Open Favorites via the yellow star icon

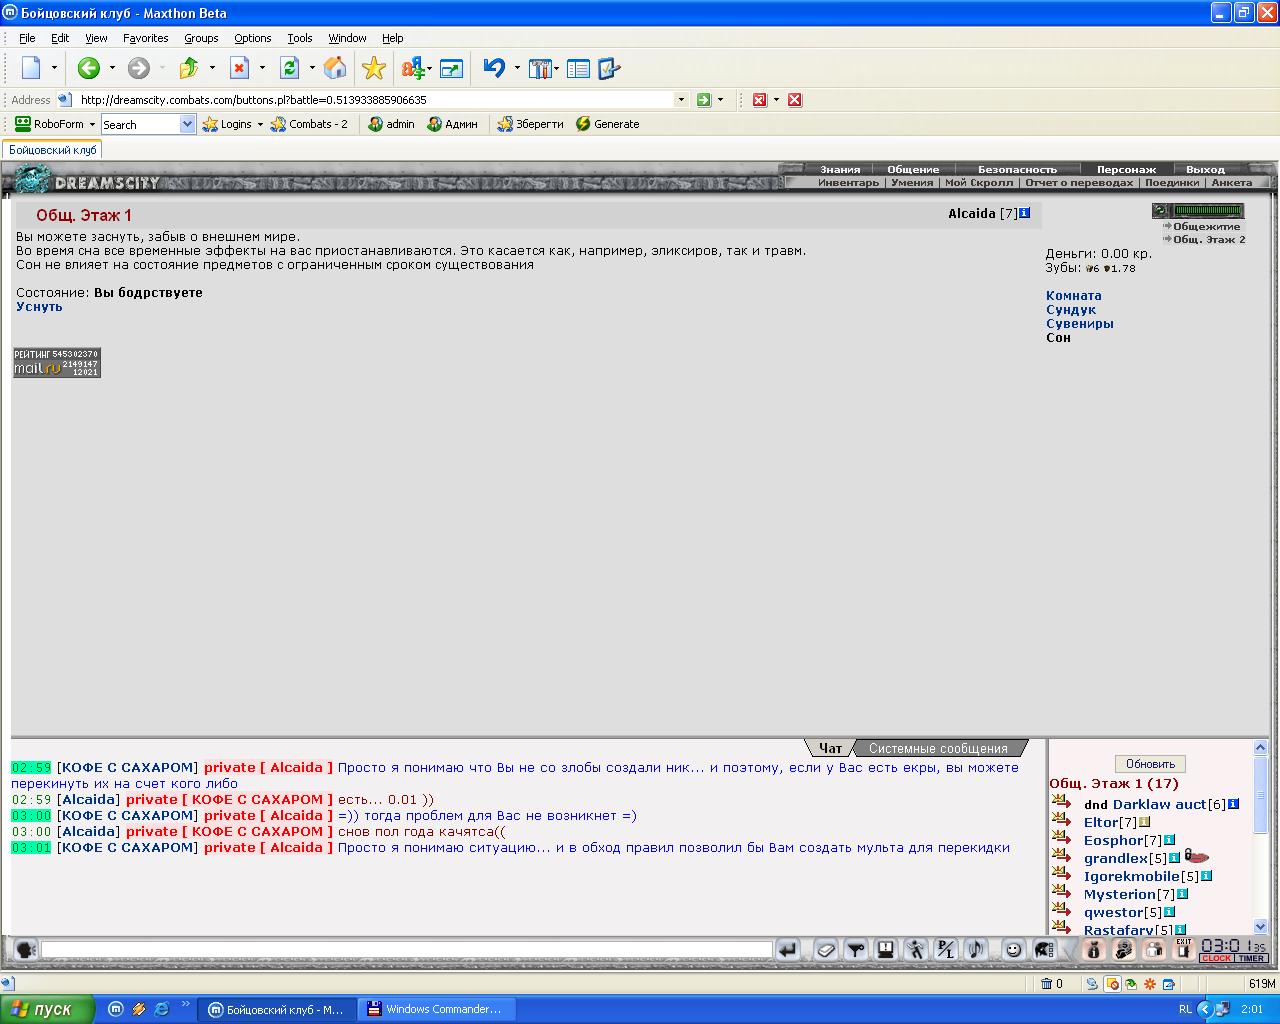pos(373,68)
